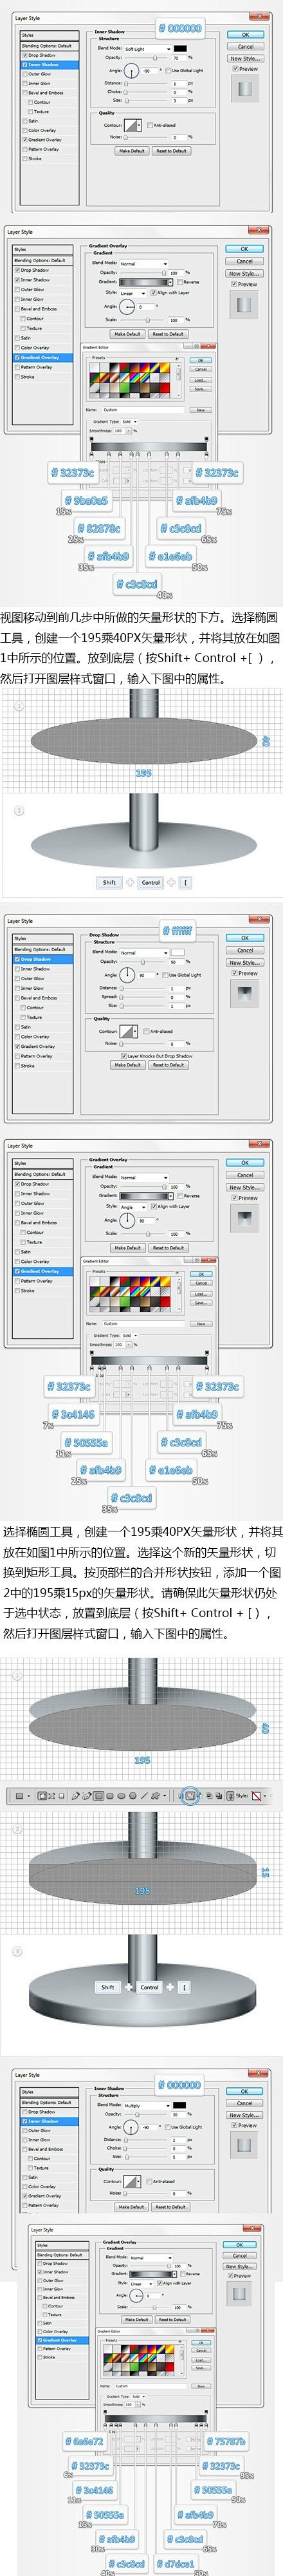Click Make Default in Soft Light Inner Shadow dialog

132,151
